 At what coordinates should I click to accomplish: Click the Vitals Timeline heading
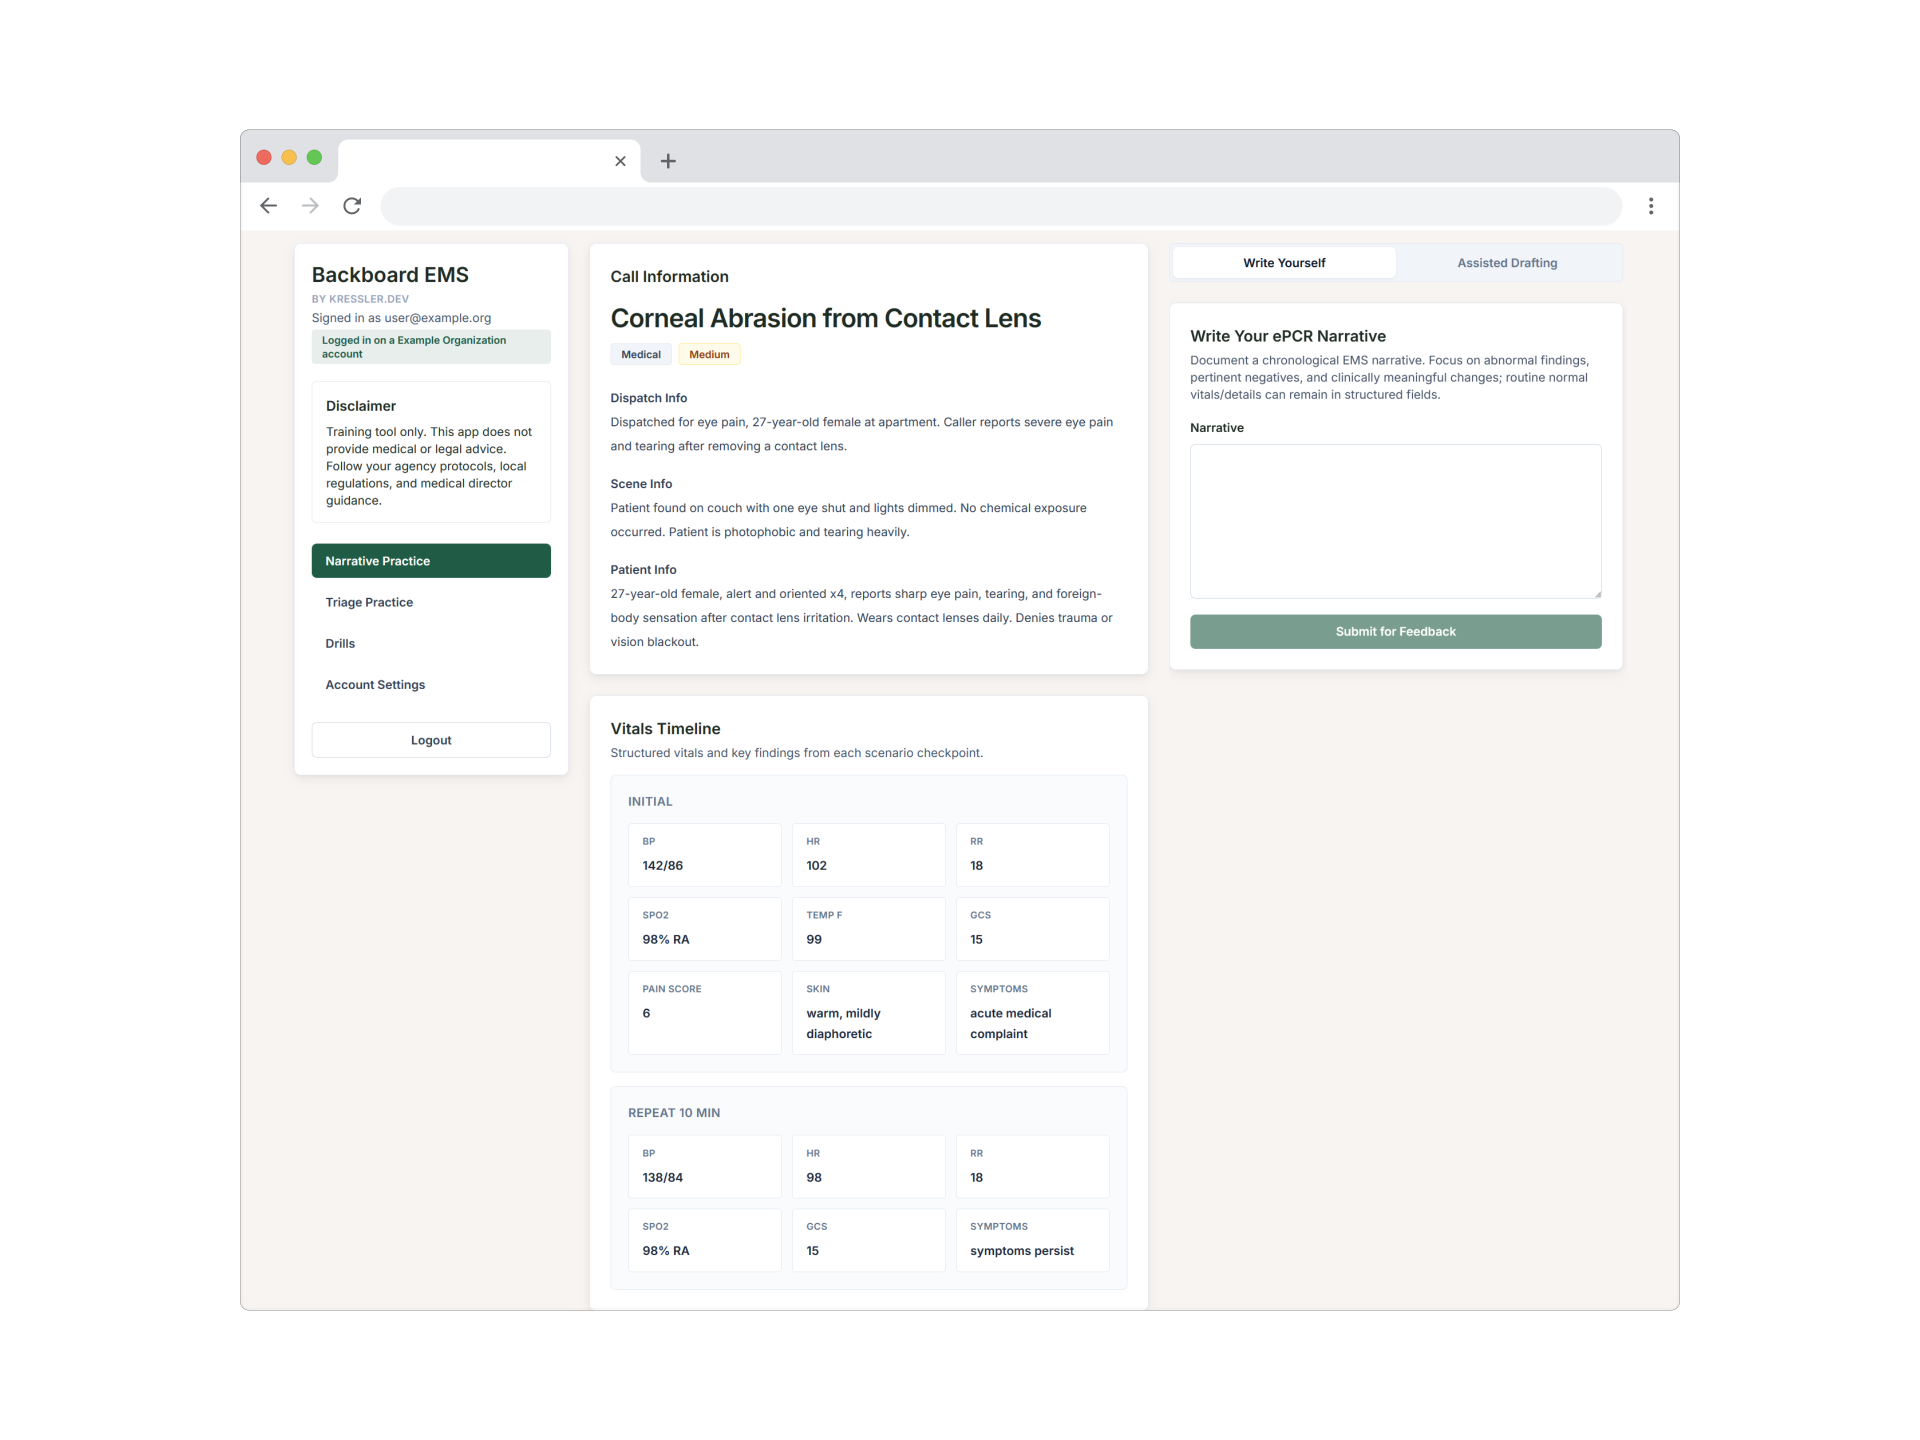coord(666,729)
